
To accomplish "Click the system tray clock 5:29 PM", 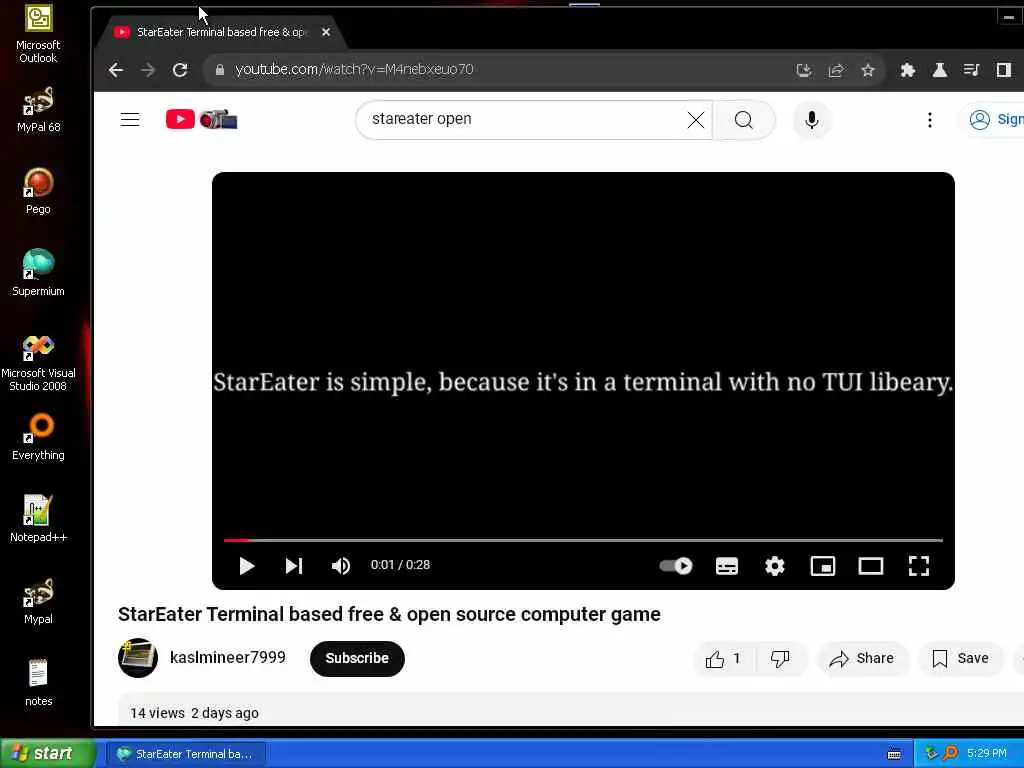I will click(x=987, y=753).
